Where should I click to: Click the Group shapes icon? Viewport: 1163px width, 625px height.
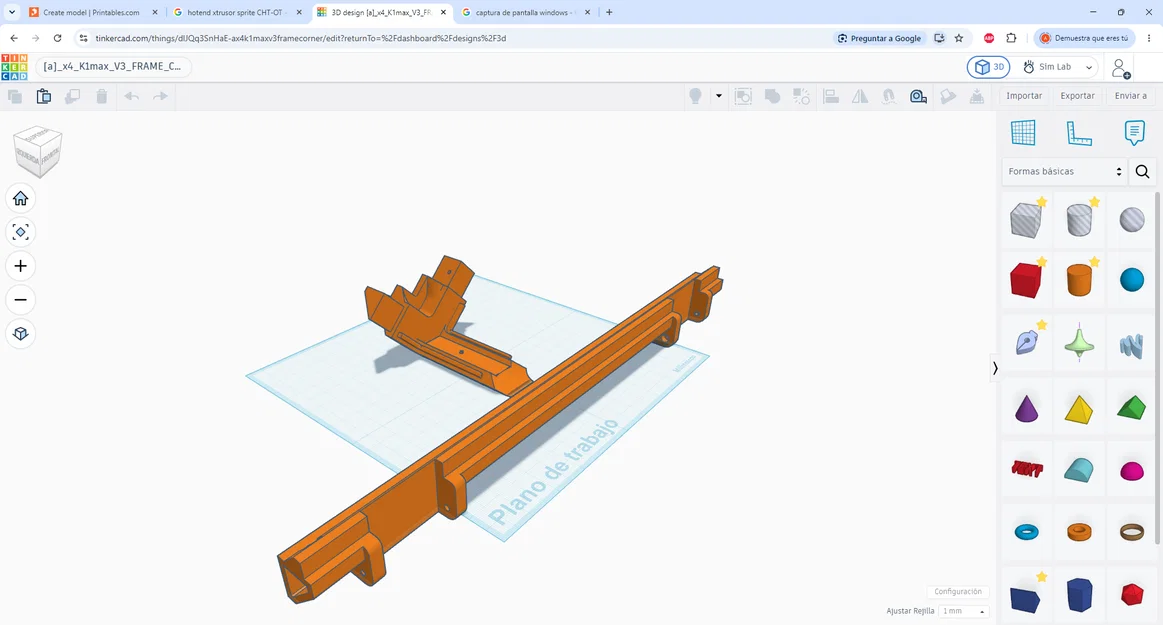click(x=772, y=96)
